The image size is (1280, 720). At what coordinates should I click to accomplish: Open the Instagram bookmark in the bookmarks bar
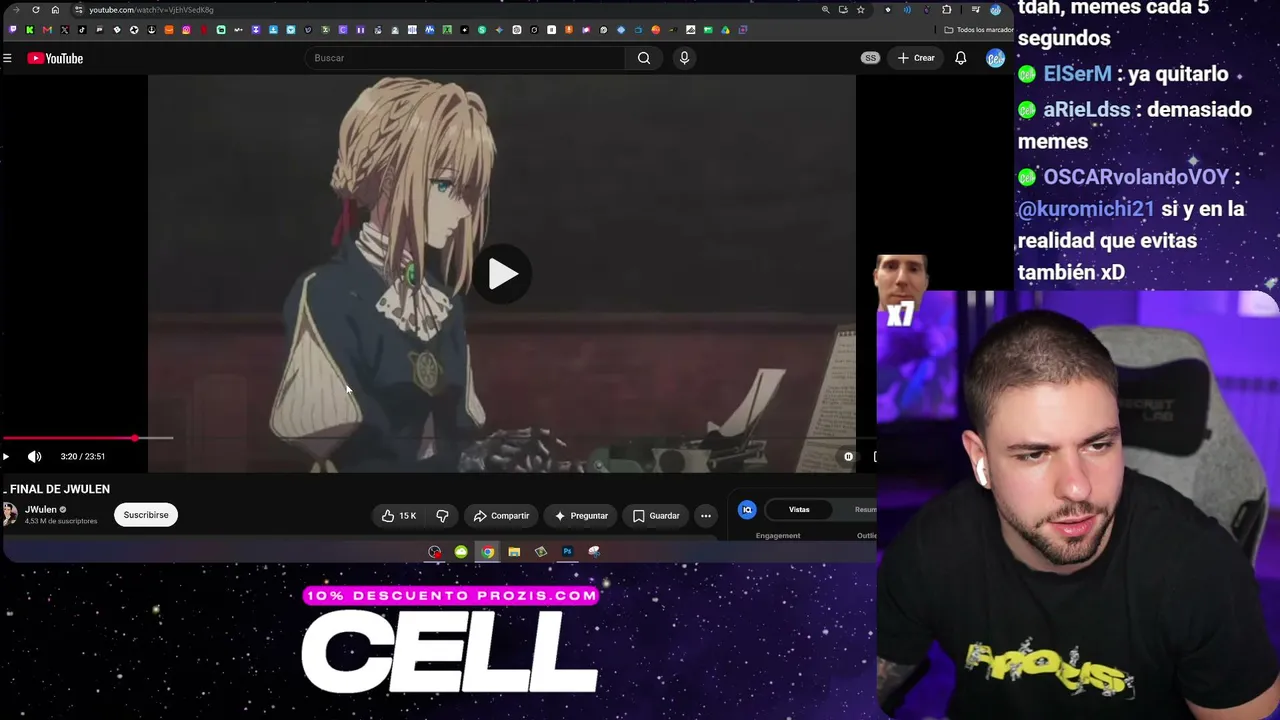186,30
